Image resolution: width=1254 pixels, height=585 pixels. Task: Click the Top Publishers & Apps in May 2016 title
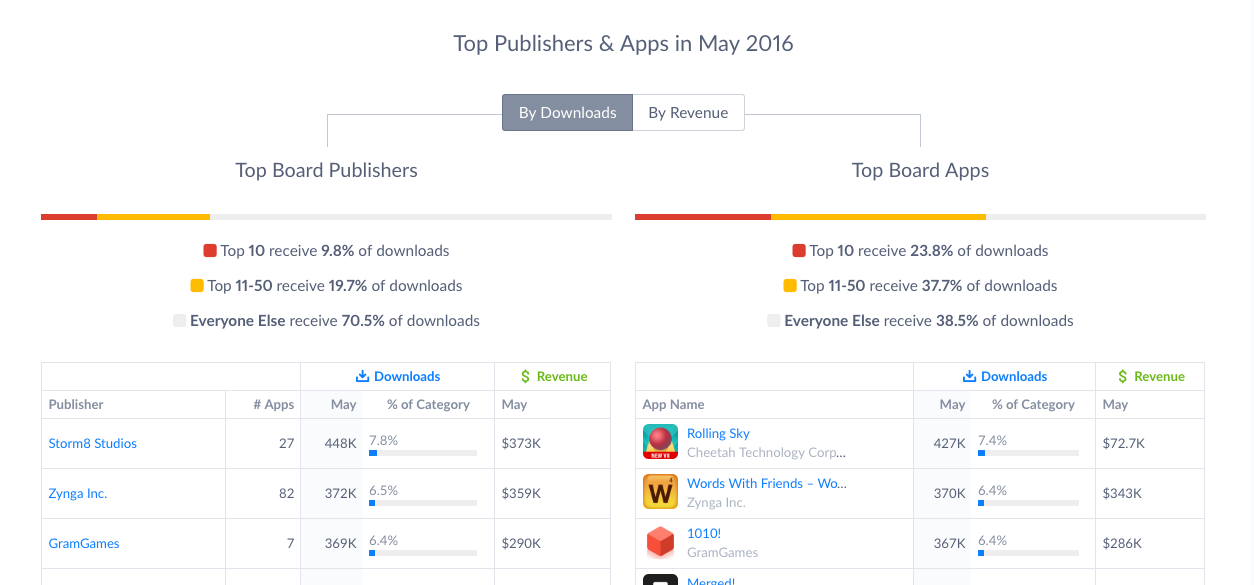click(623, 44)
